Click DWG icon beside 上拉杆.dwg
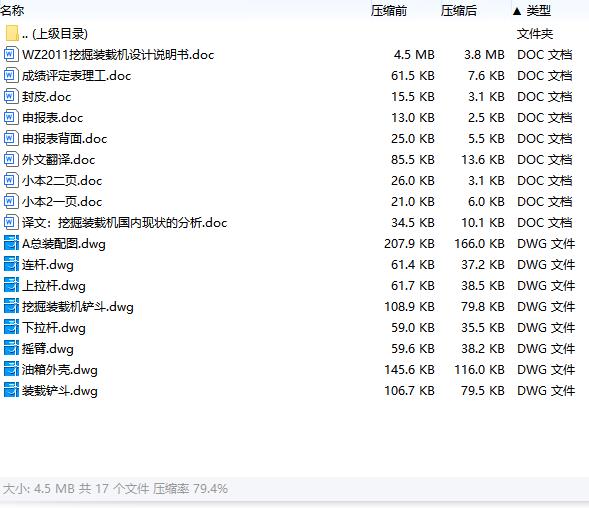Screen dimensions: 589x508 pyautogui.click(x=11, y=285)
